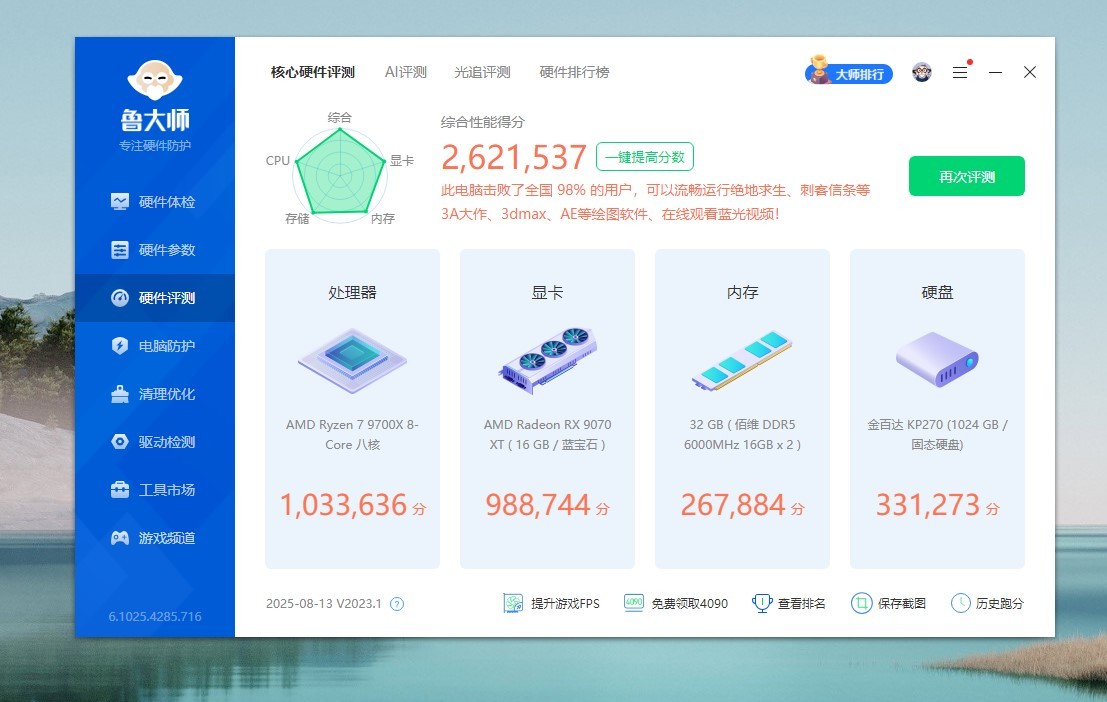
Task: Go to 硬件评测 benchmark section
Action: tap(153, 298)
